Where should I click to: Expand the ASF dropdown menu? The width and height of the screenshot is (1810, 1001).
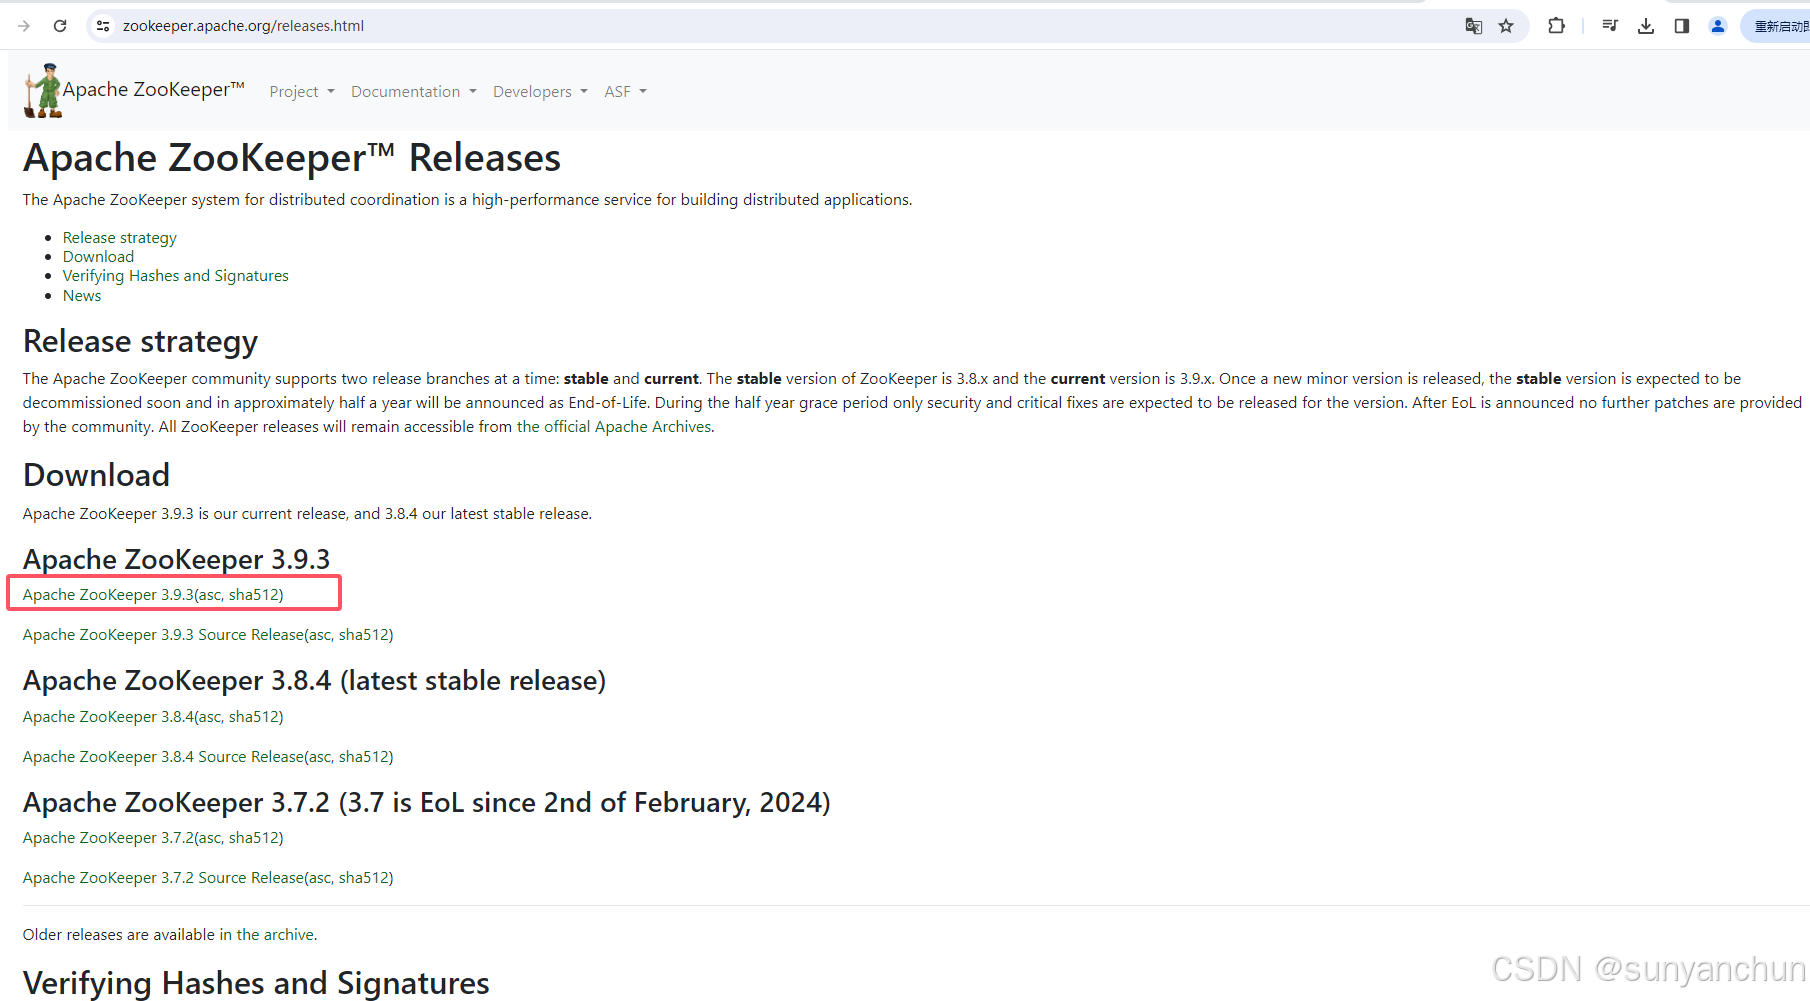(625, 92)
